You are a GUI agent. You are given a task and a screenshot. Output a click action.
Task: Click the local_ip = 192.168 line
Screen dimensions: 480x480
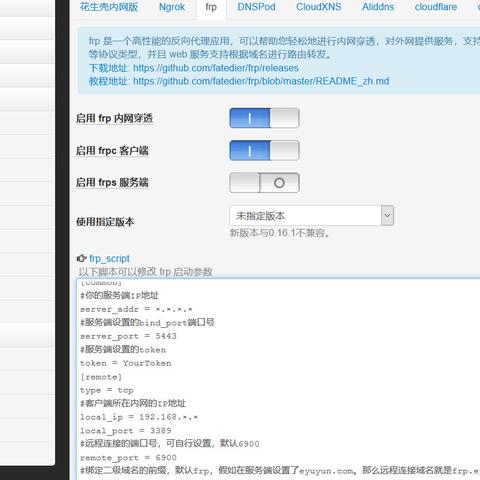(x=139, y=417)
